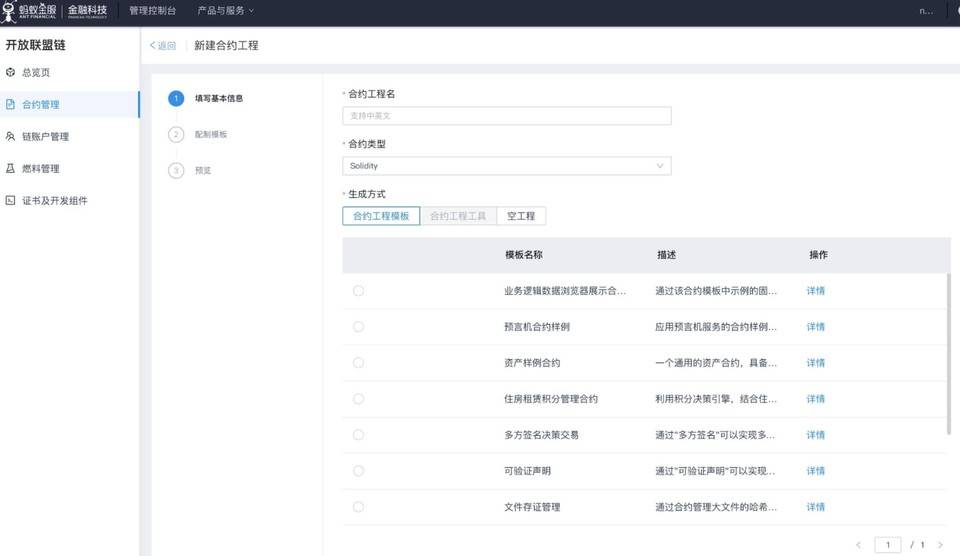Click the 可验证声明 template name
Viewport: 960px width, 556px height.
coord(527,471)
